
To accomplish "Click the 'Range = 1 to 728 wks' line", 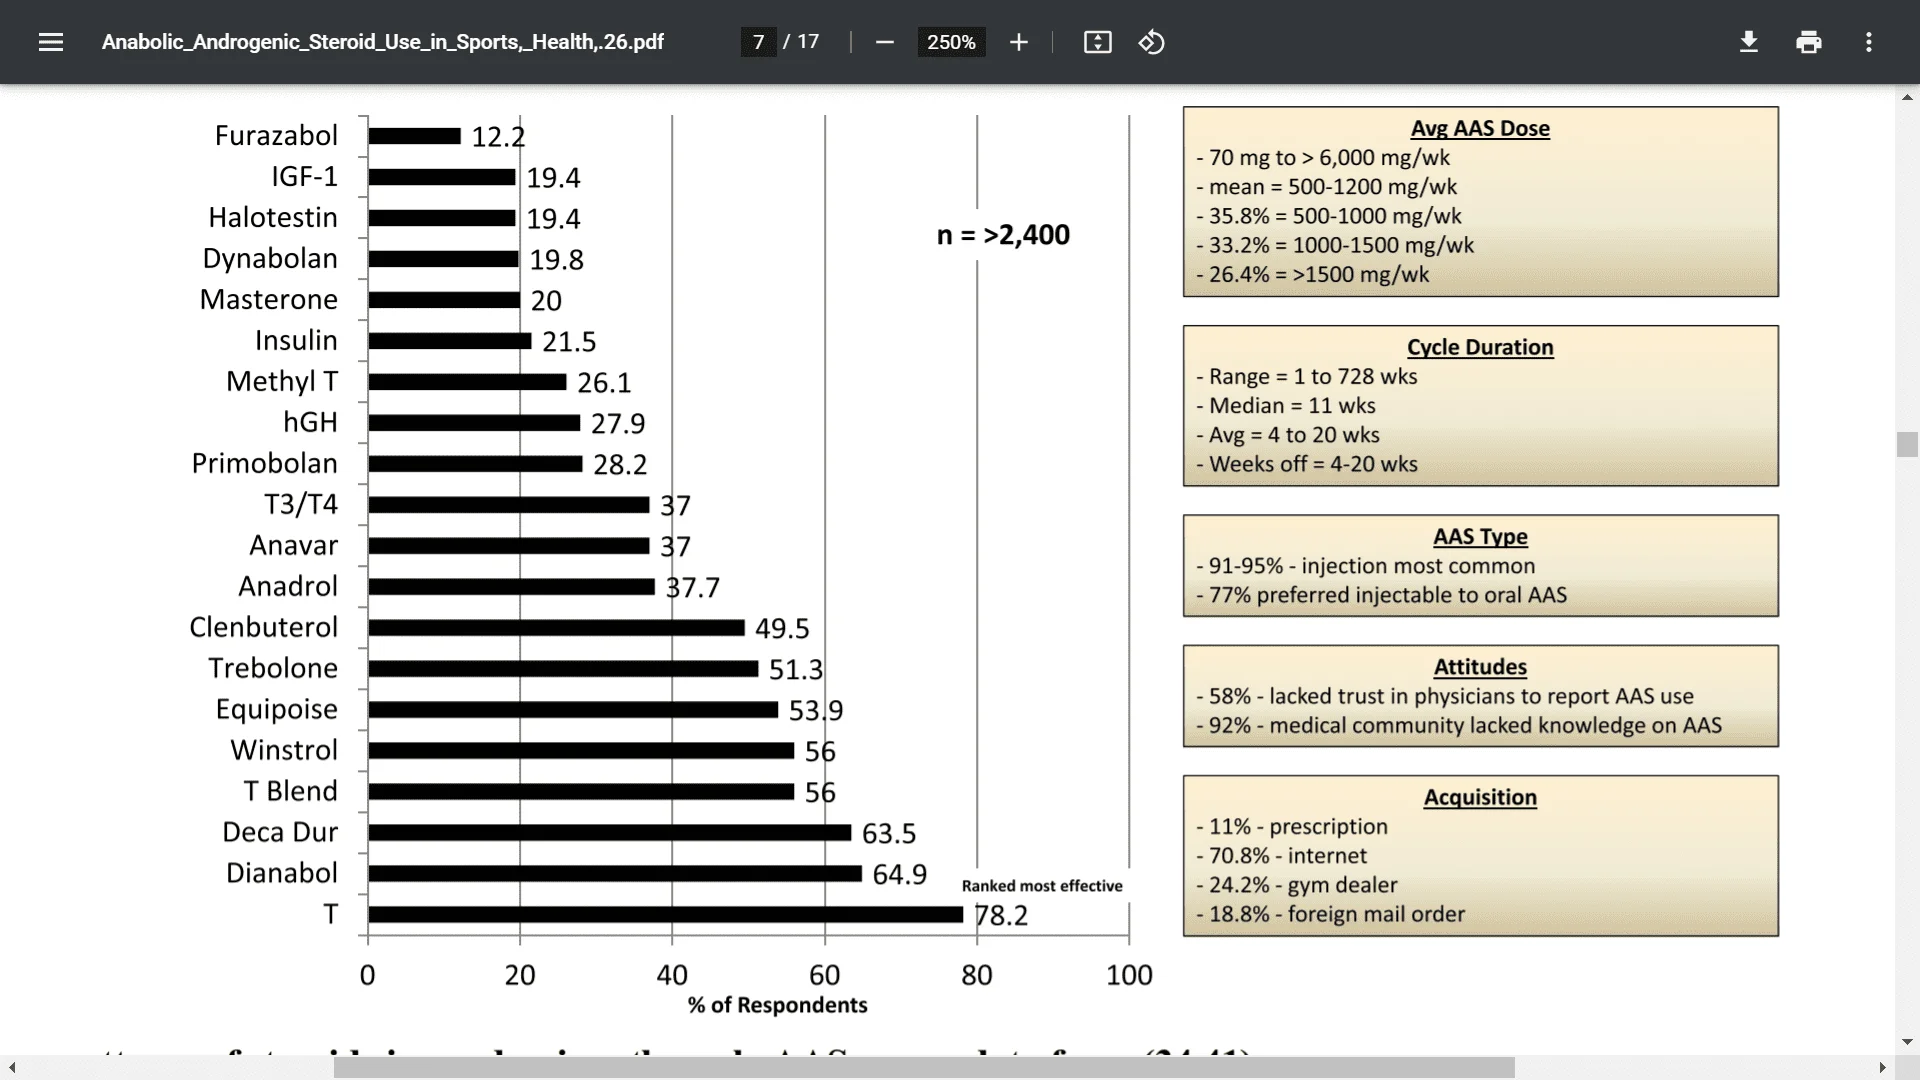I will pyautogui.click(x=1307, y=377).
